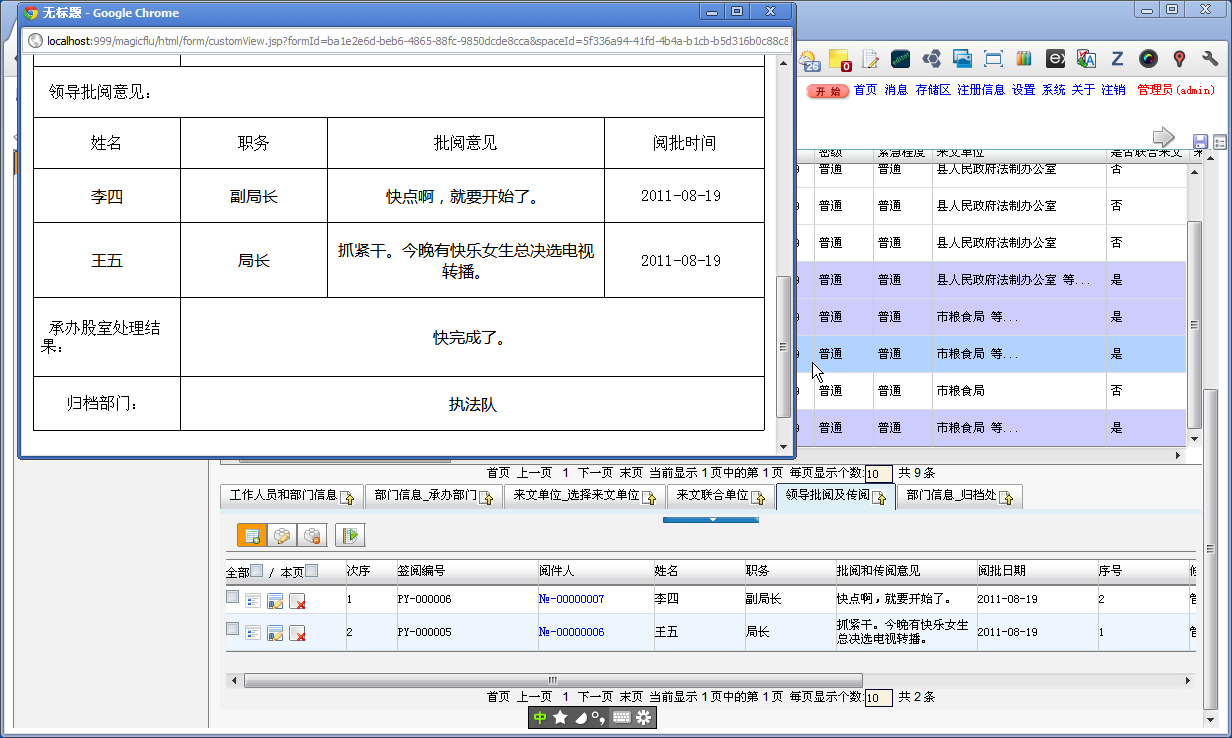Click popup scrollbar down arrow

(x=784, y=447)
